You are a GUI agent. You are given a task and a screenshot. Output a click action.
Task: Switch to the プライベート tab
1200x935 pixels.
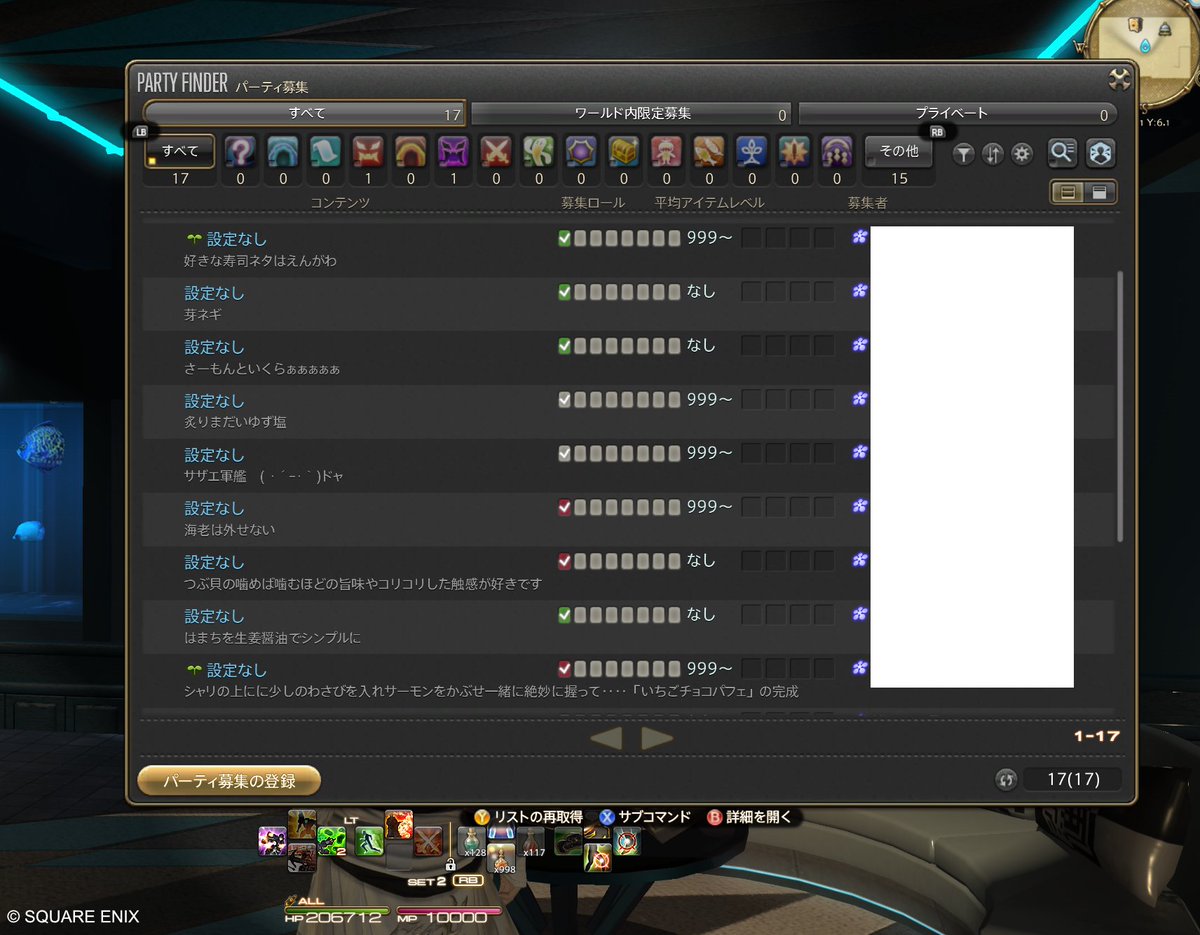point(957,114)
